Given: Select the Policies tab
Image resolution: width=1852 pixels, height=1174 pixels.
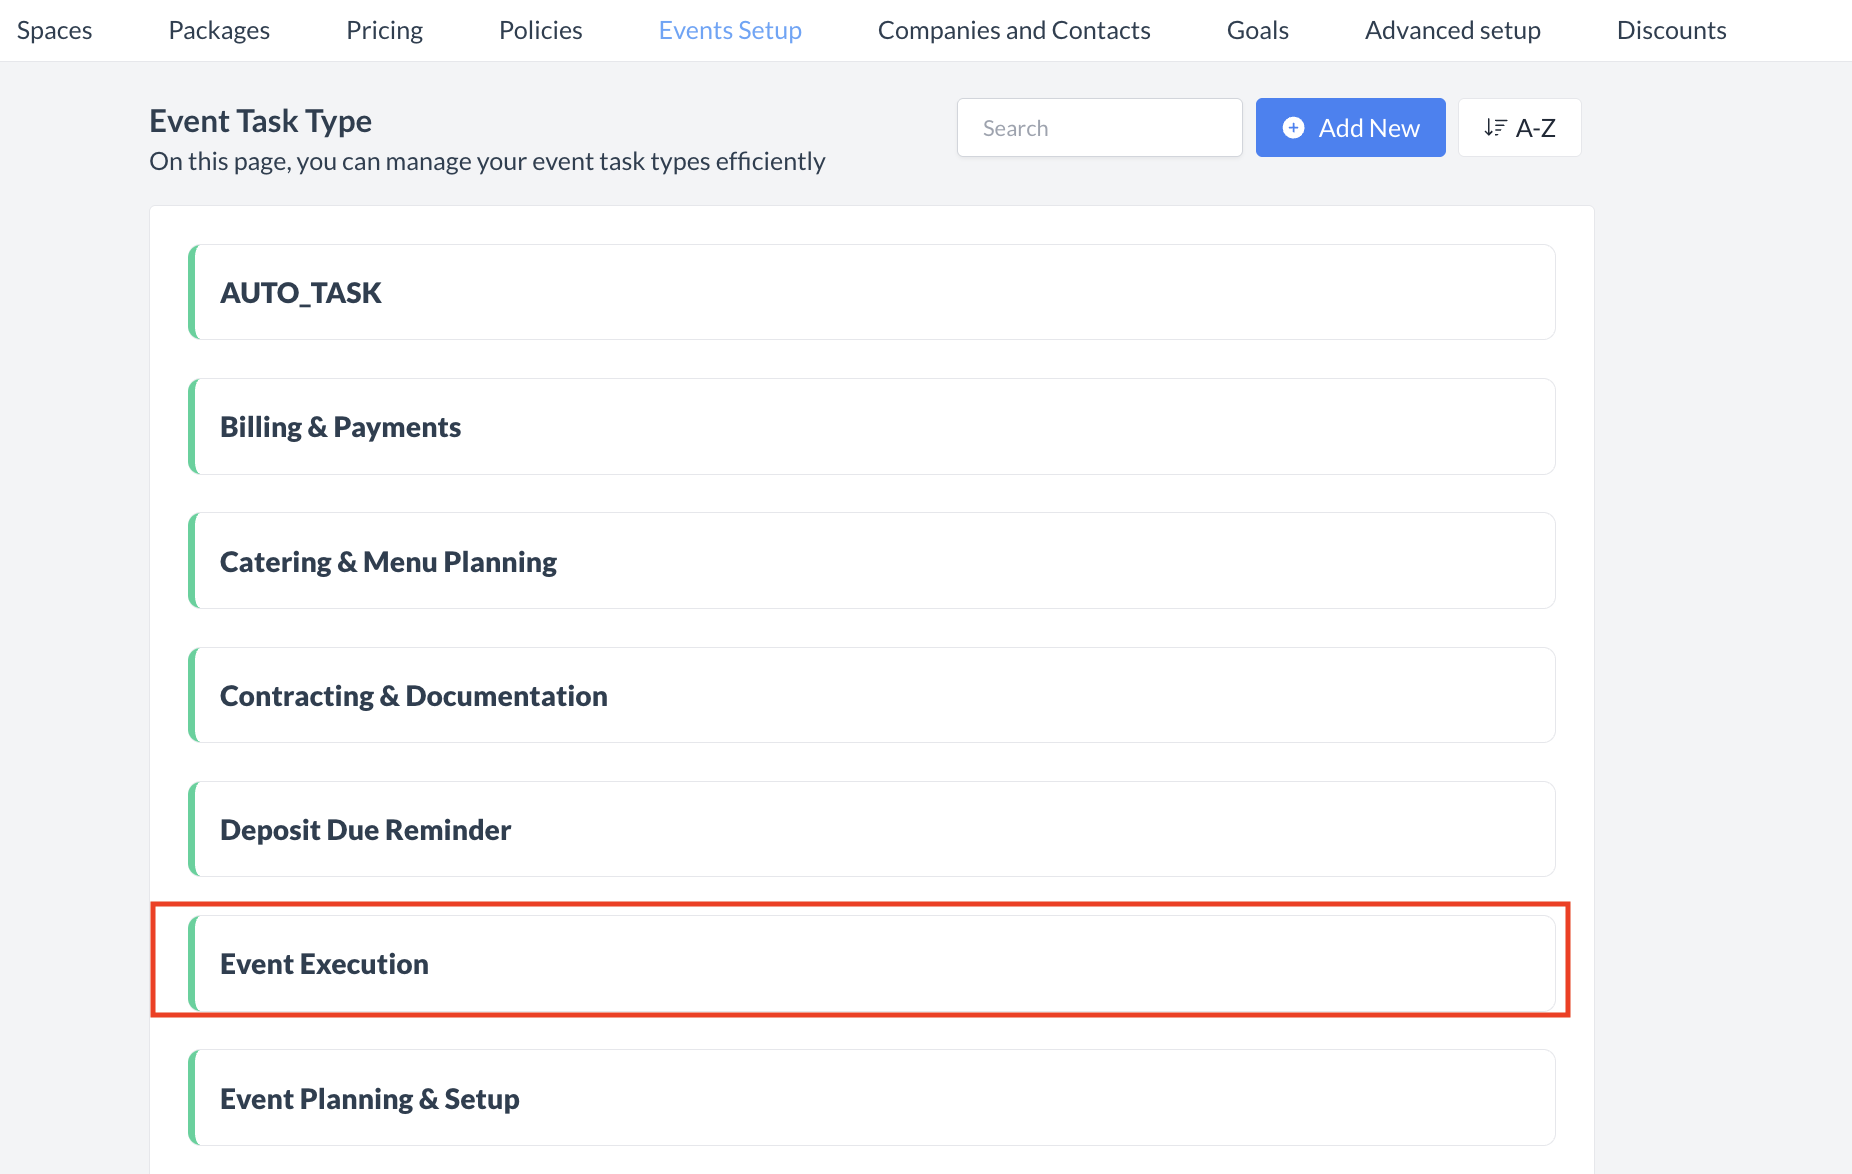Looking at the screenshot, I should 541,30.
